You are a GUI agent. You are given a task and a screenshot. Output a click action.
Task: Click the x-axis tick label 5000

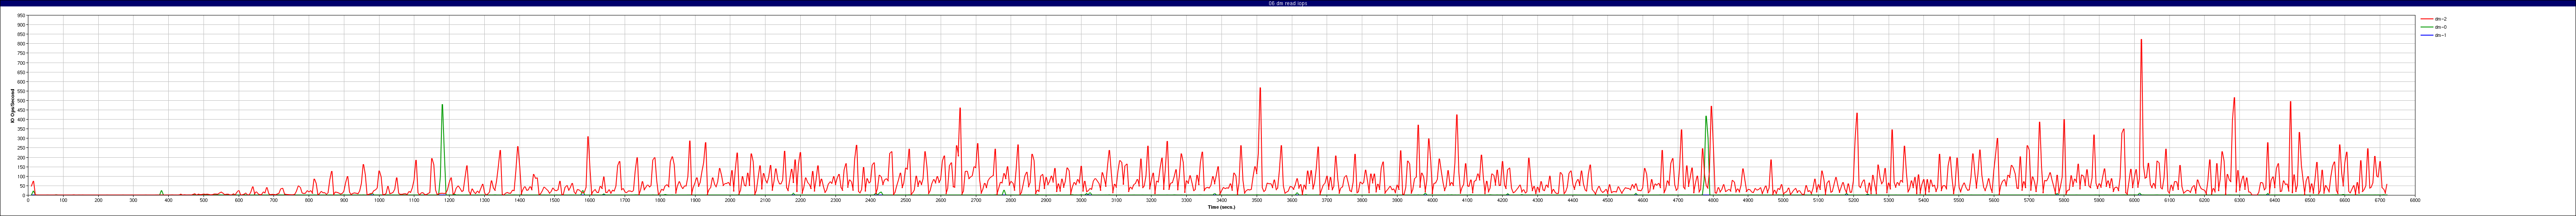(1783, 200)
